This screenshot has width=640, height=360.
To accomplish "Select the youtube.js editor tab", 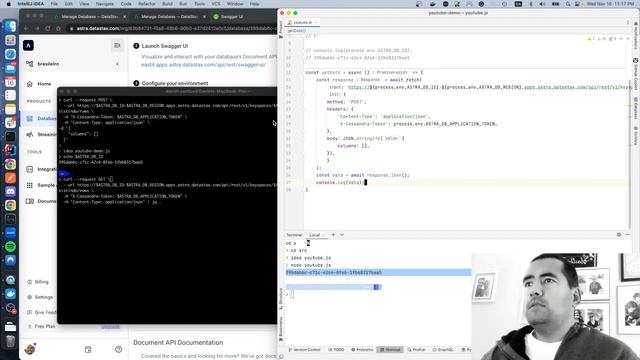I will coord(302,22).
